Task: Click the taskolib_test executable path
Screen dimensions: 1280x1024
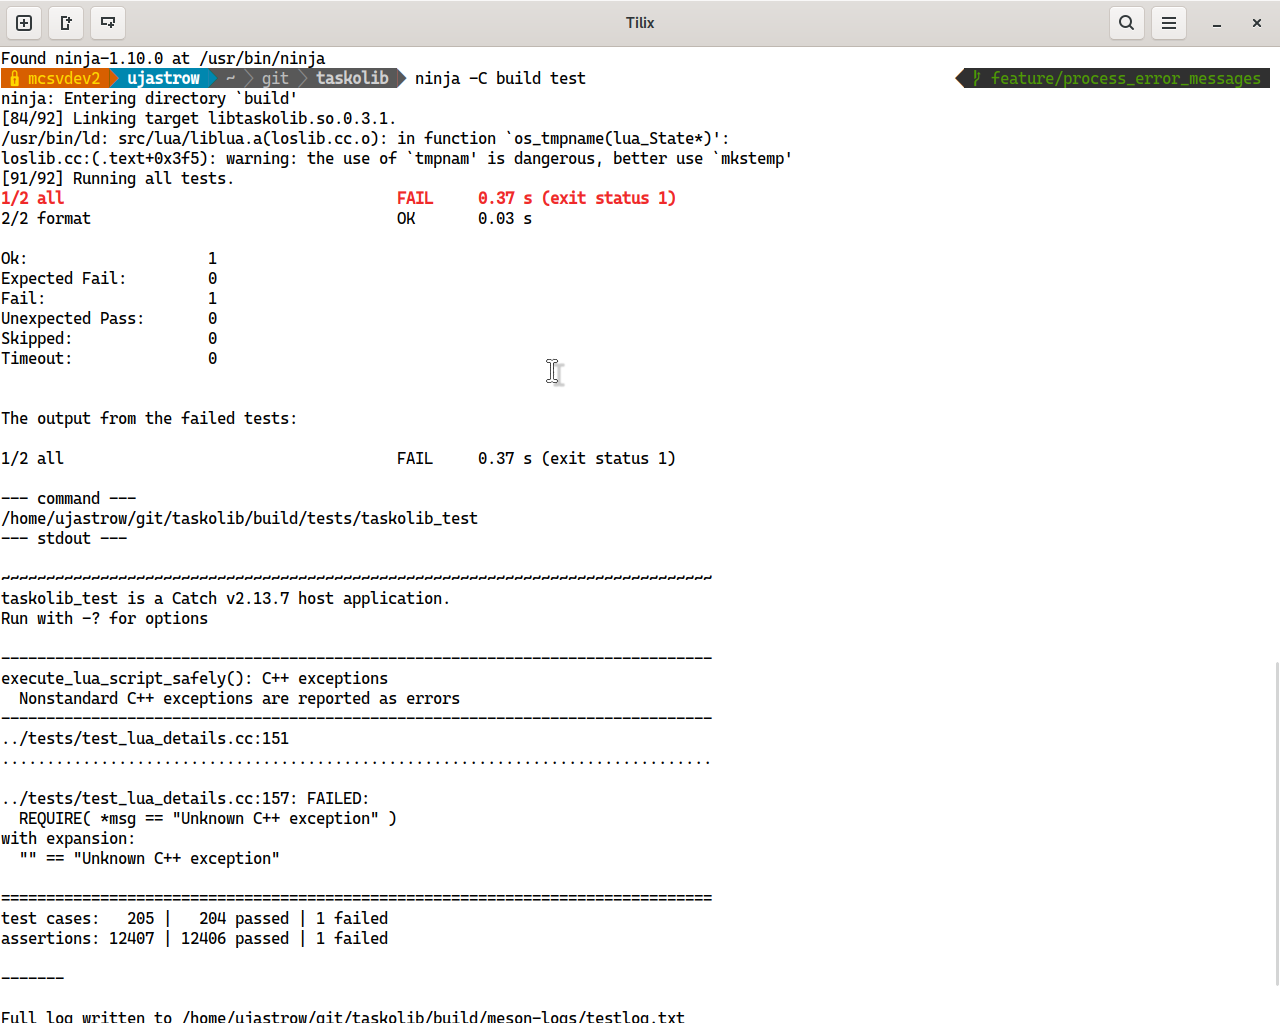Action: click(239, 518)
